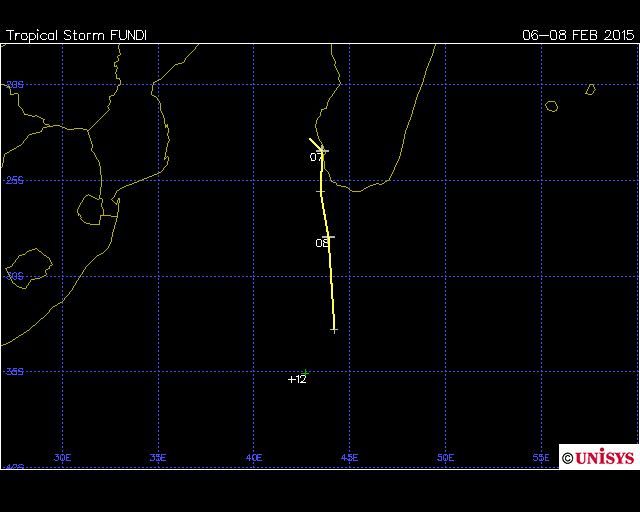
Task: Click the track cross between 07 and 08
Action: click(321, 190)
